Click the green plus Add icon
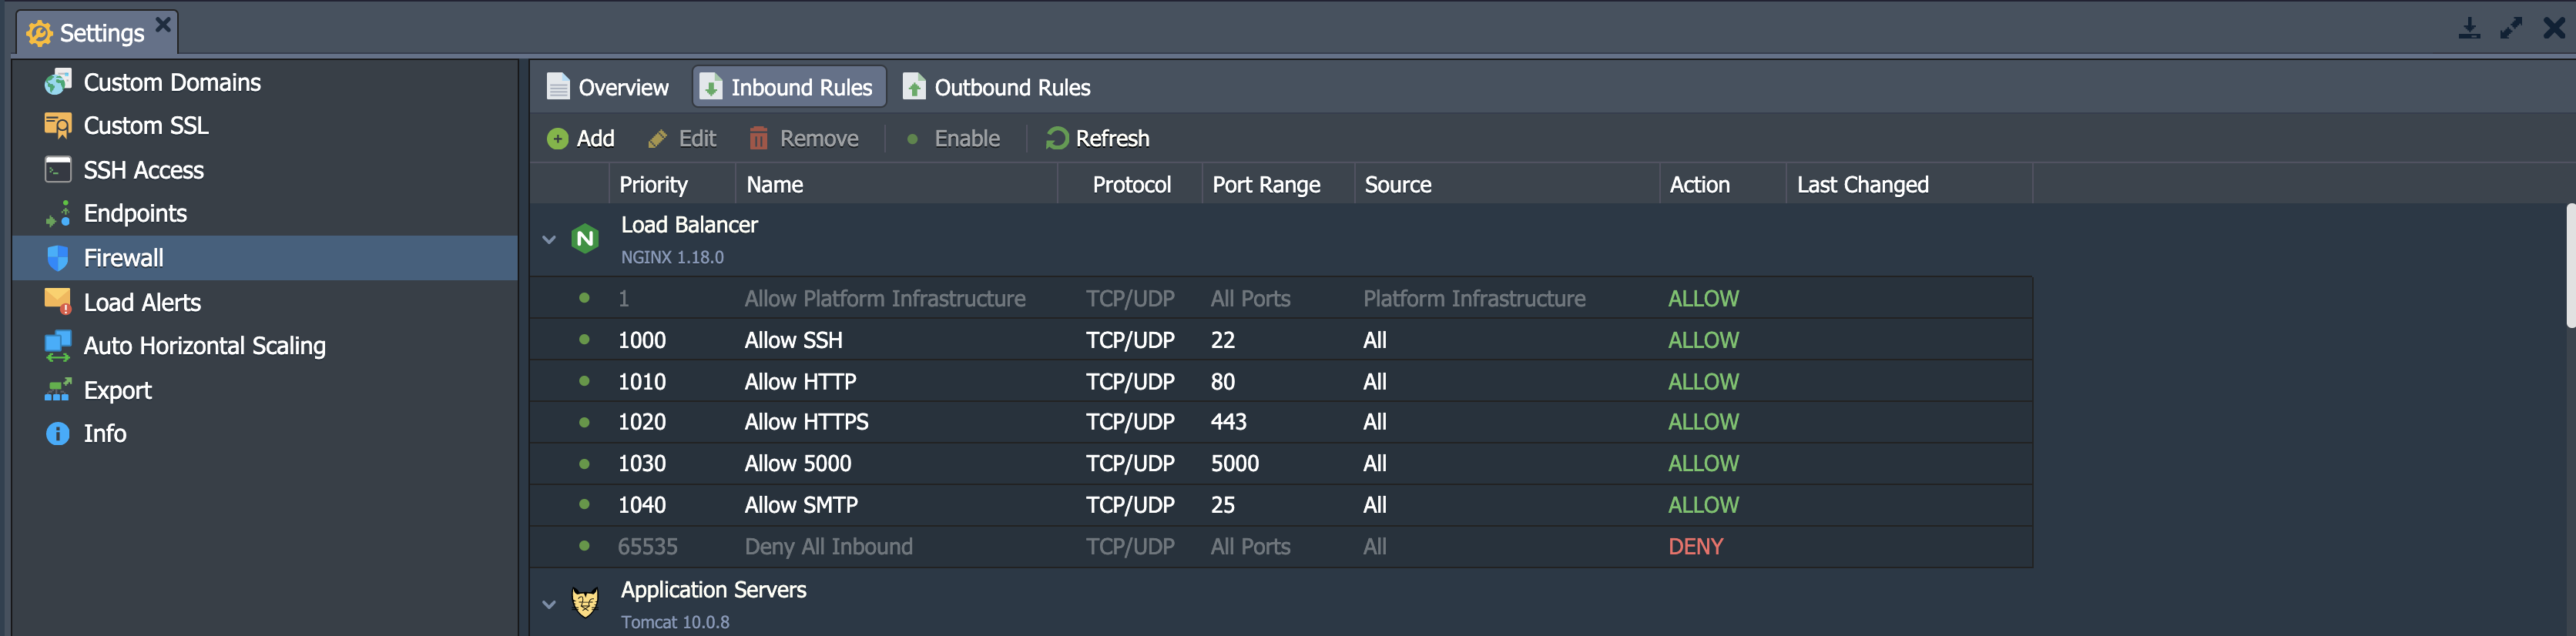The image size is (2576, 636). pyautogui.click(x=558, y=139)
